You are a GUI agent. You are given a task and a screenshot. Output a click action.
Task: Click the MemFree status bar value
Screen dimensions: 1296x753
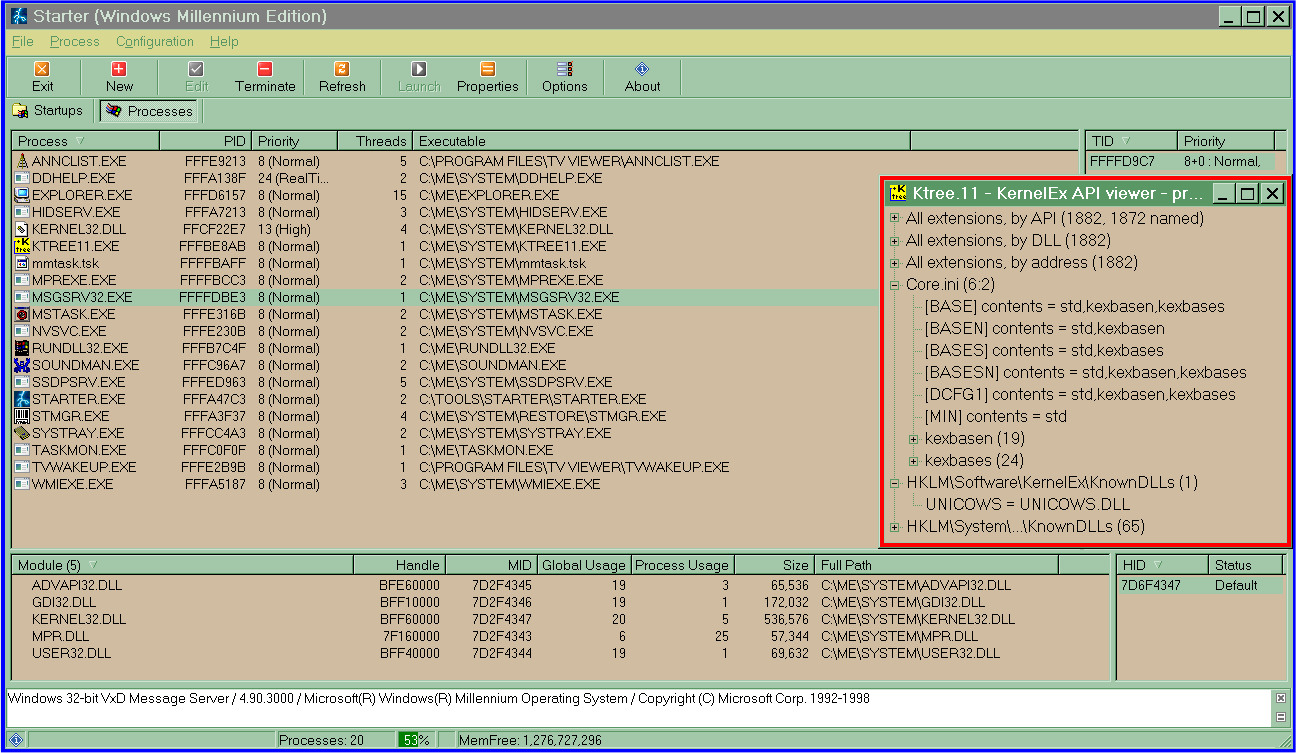click(x=530, y=740)
